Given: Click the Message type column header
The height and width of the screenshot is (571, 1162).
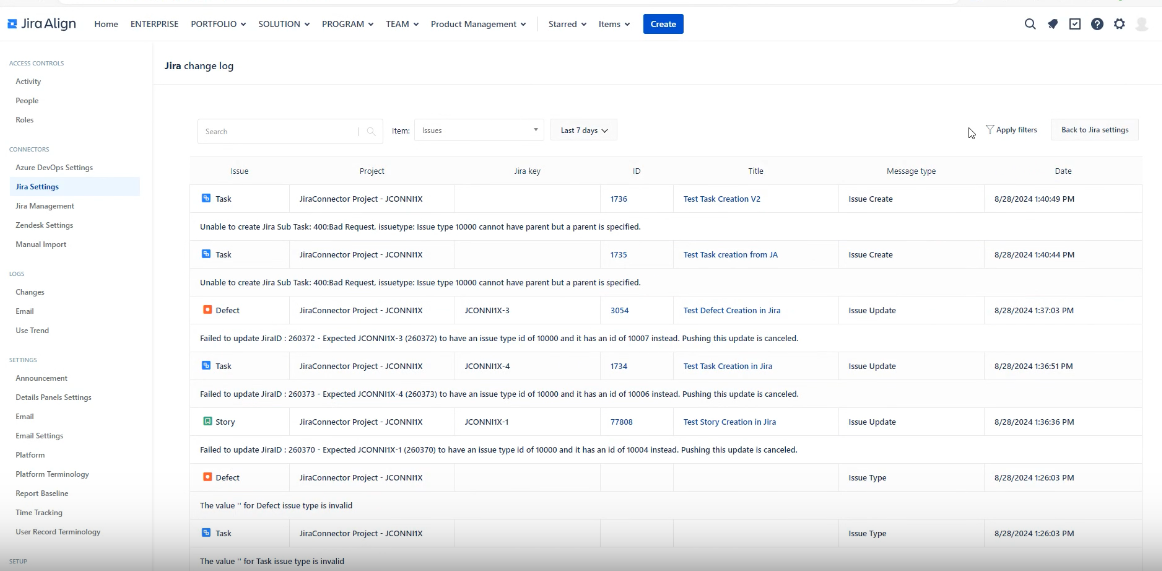Looking at the screenshot, I should (911, 171).
